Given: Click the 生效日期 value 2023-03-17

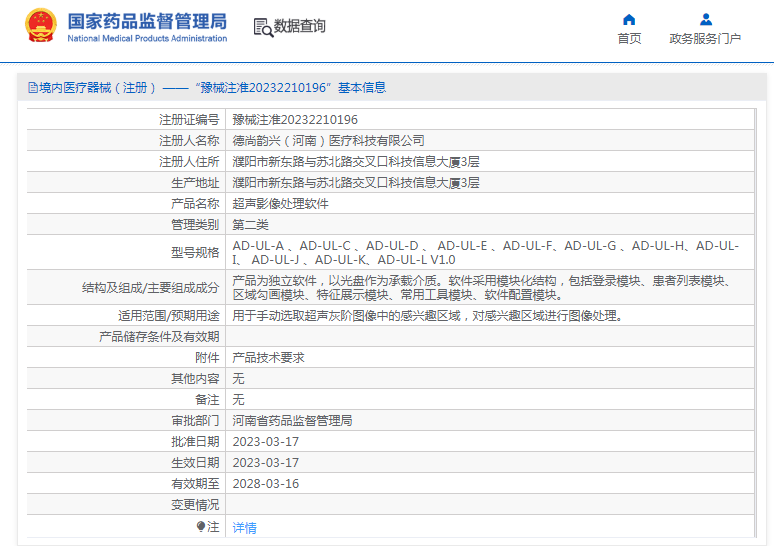Looking at the screenshot, I should 266,463.
